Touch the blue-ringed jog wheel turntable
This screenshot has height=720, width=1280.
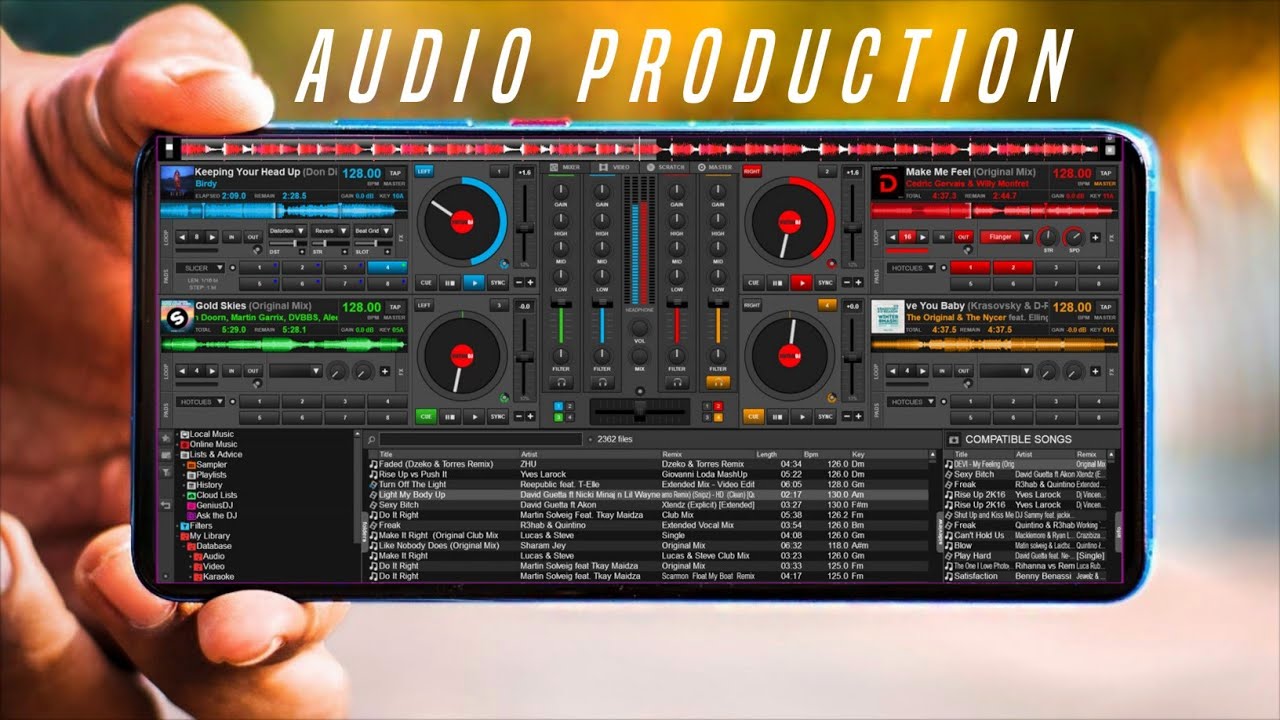tap(462, 221)
